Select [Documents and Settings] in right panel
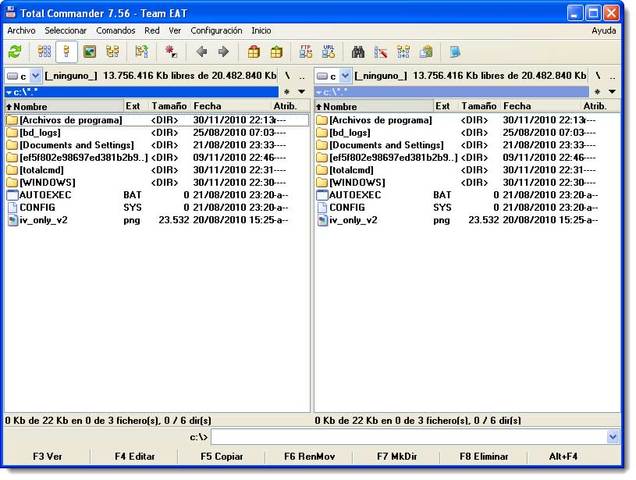Image resolution: width=636 pixels, height=480 pixels. point(466,145)
